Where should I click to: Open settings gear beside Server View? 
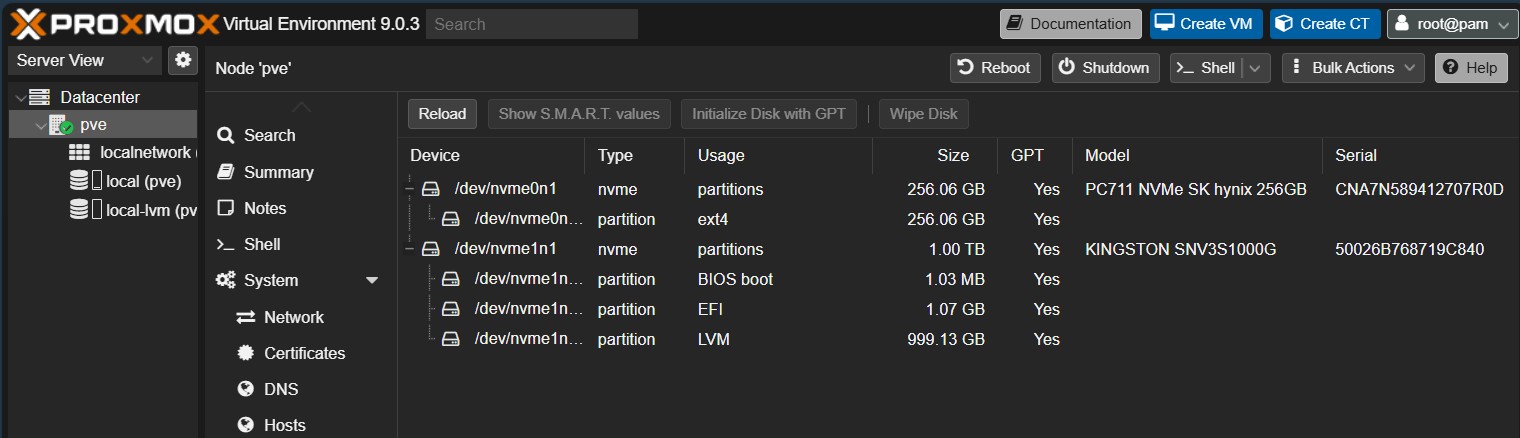(182, 60)
